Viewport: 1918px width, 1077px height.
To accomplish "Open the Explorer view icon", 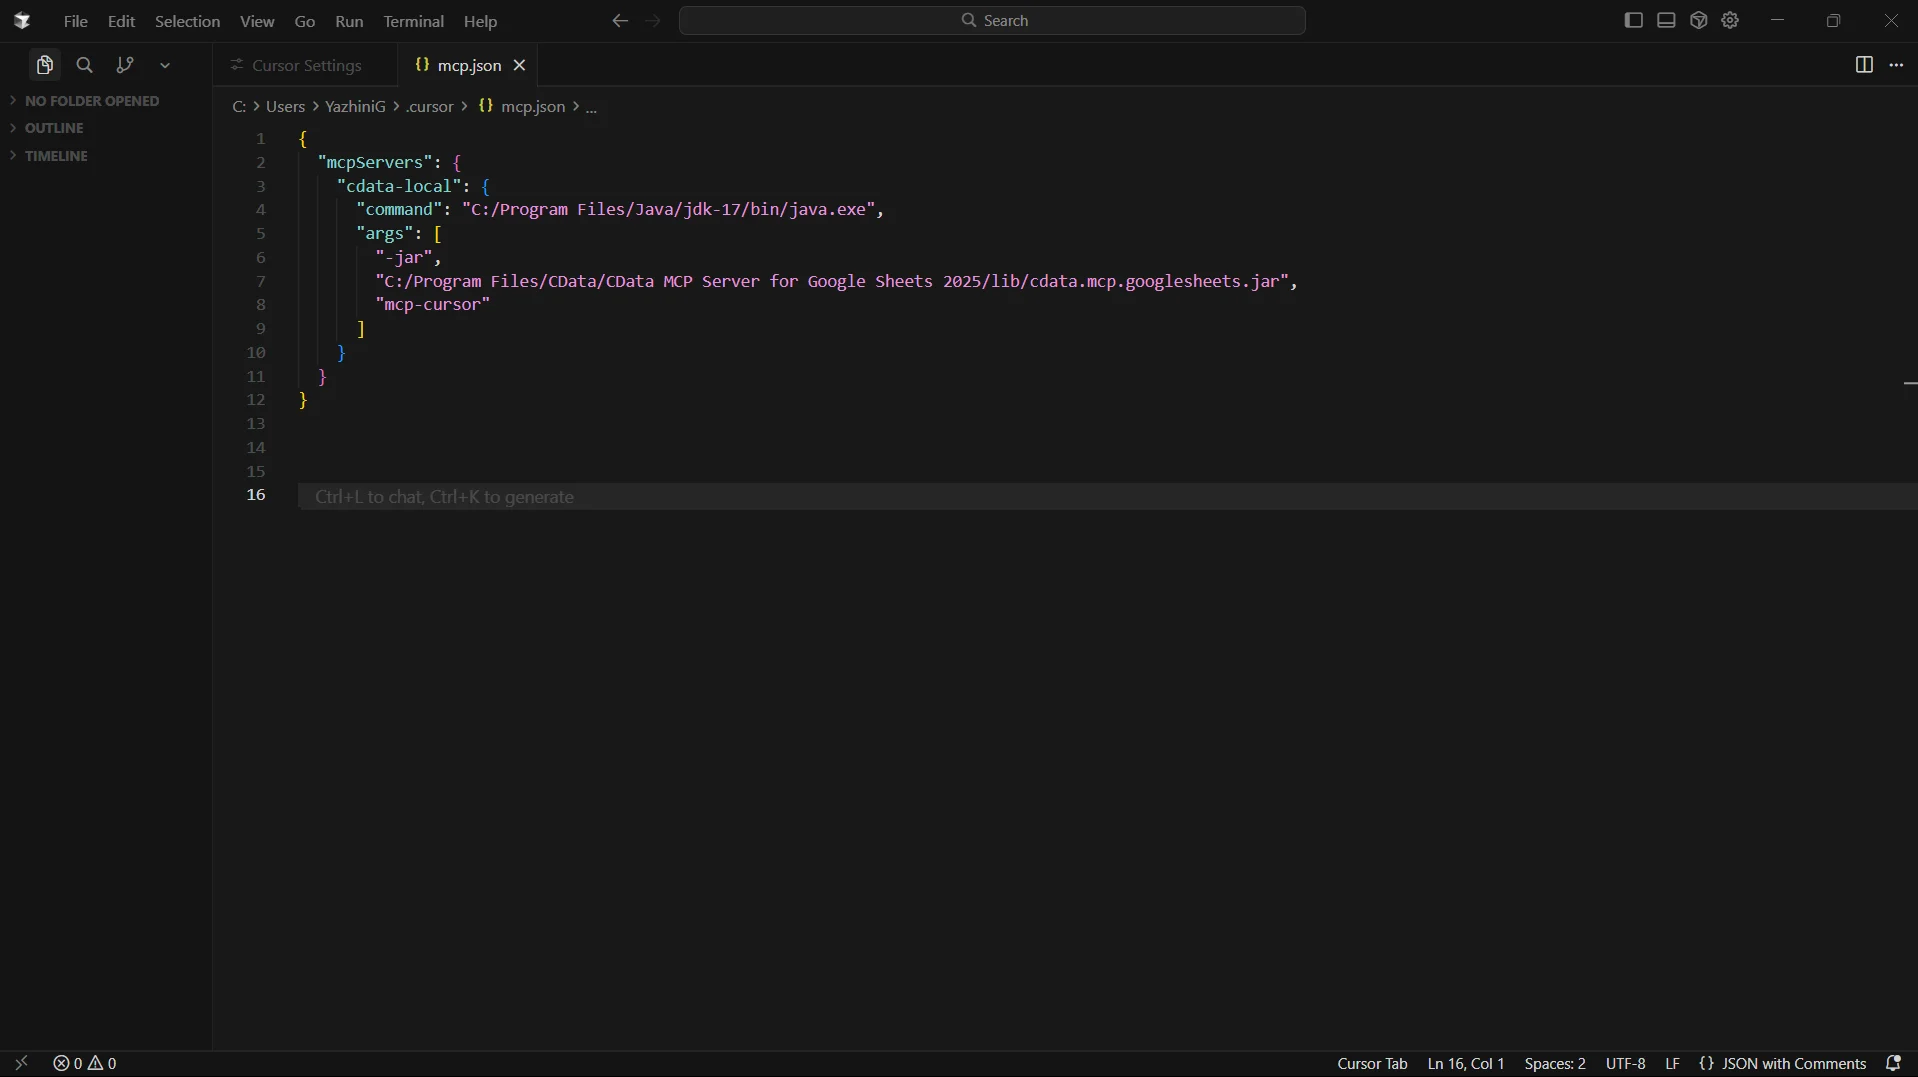I will pyautogui.click(x=44, y=65).
